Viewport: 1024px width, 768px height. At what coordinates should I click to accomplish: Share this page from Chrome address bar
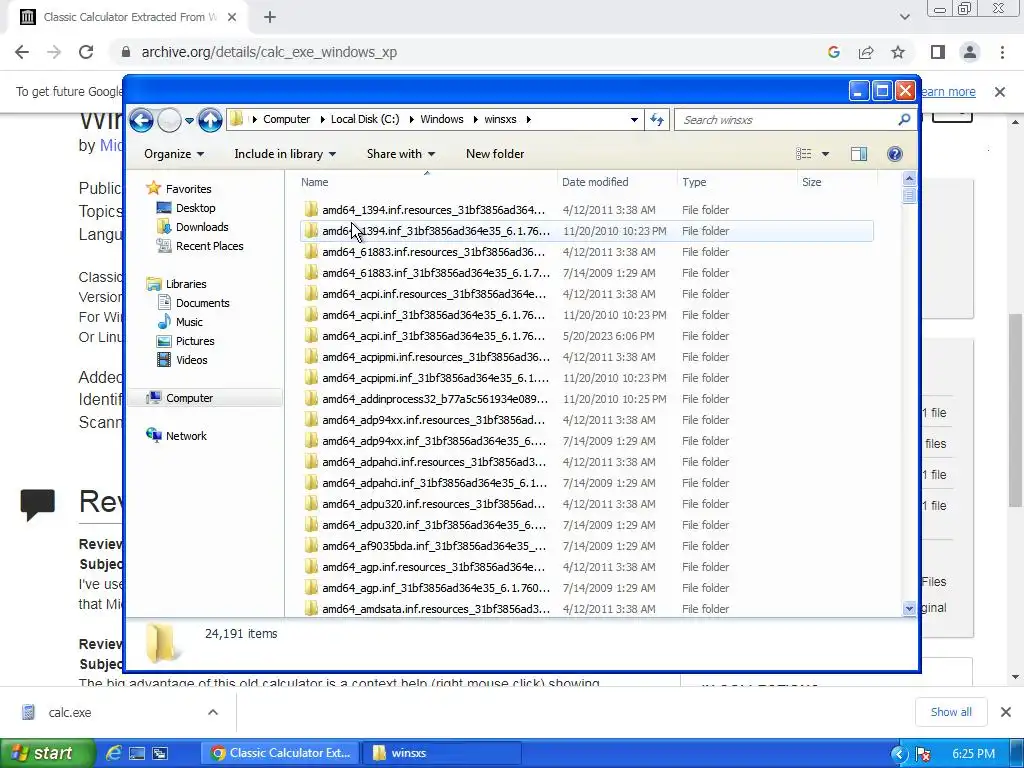[x=866, y=52]
